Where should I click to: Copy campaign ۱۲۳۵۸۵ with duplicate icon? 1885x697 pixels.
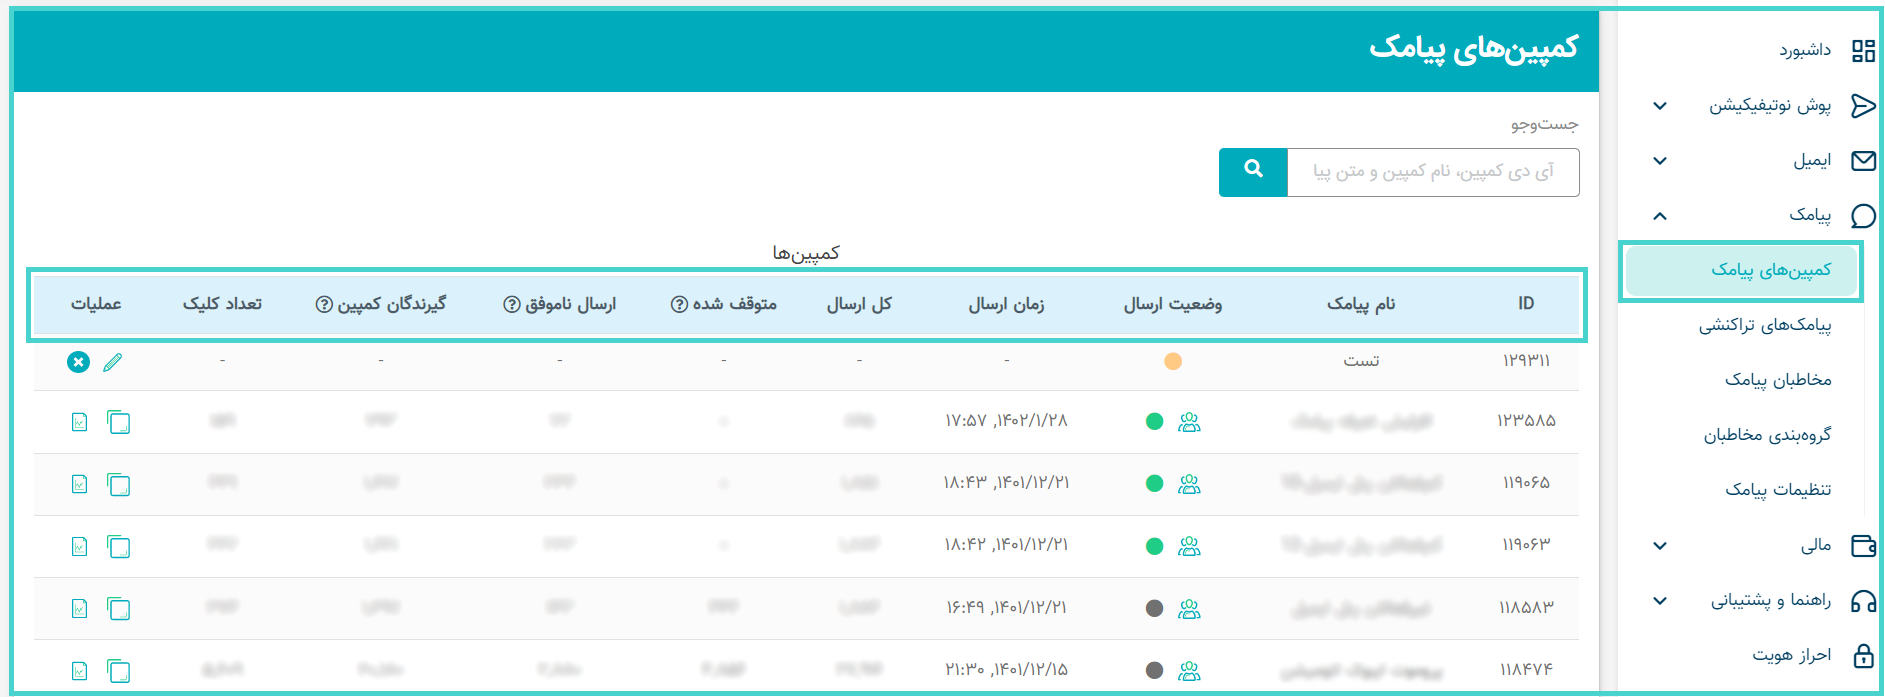[x=119, y=422]
